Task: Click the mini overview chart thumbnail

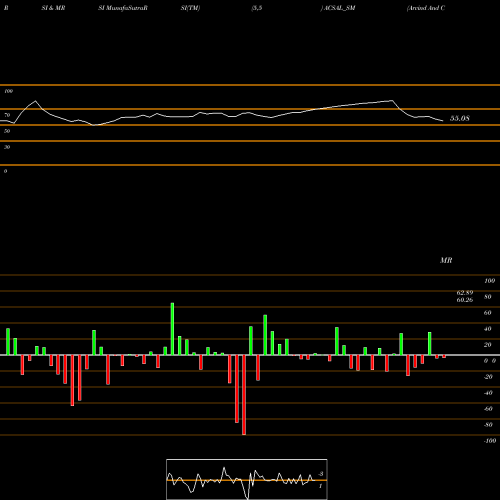Action: 247,479
